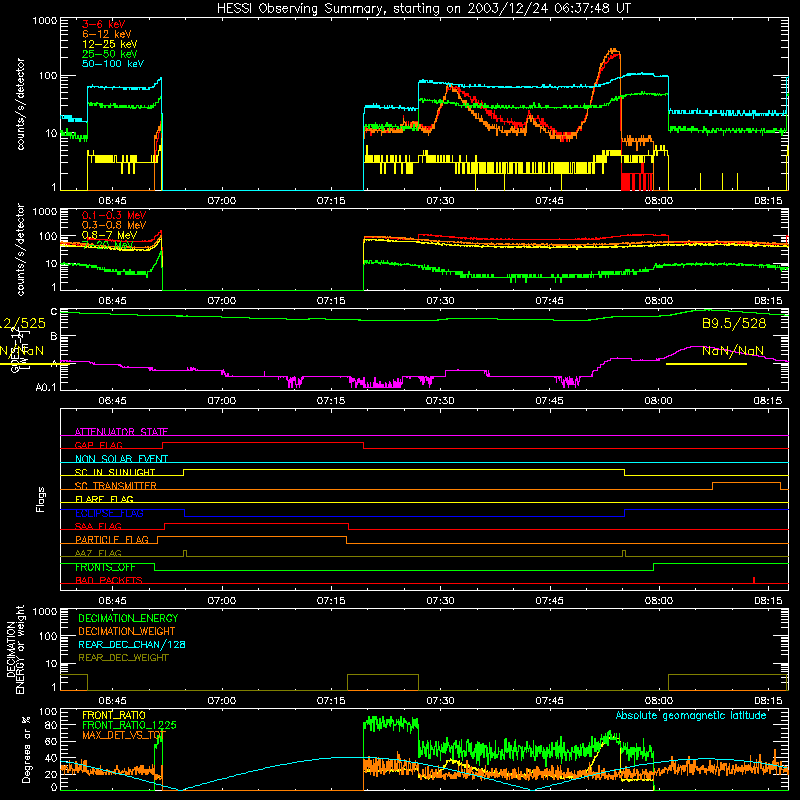This screenshot has height=800, width=800.
Task: Click the 07:30 tick label under the top panel
Action: pyautogui.click(x=440, y=201)
